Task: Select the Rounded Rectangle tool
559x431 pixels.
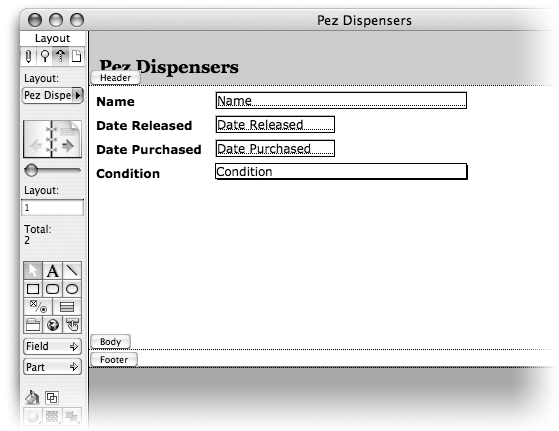Action: [x=52, y=289]
